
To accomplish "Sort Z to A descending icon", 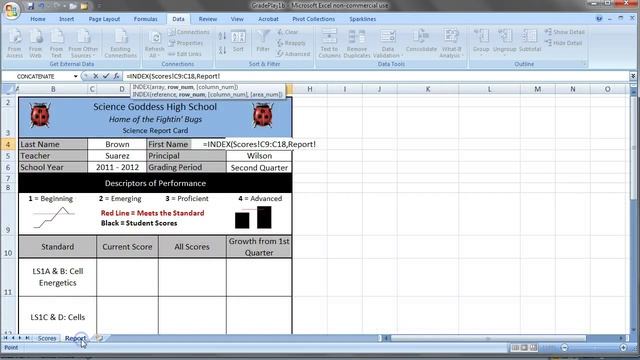I will (x=222, y=50).
